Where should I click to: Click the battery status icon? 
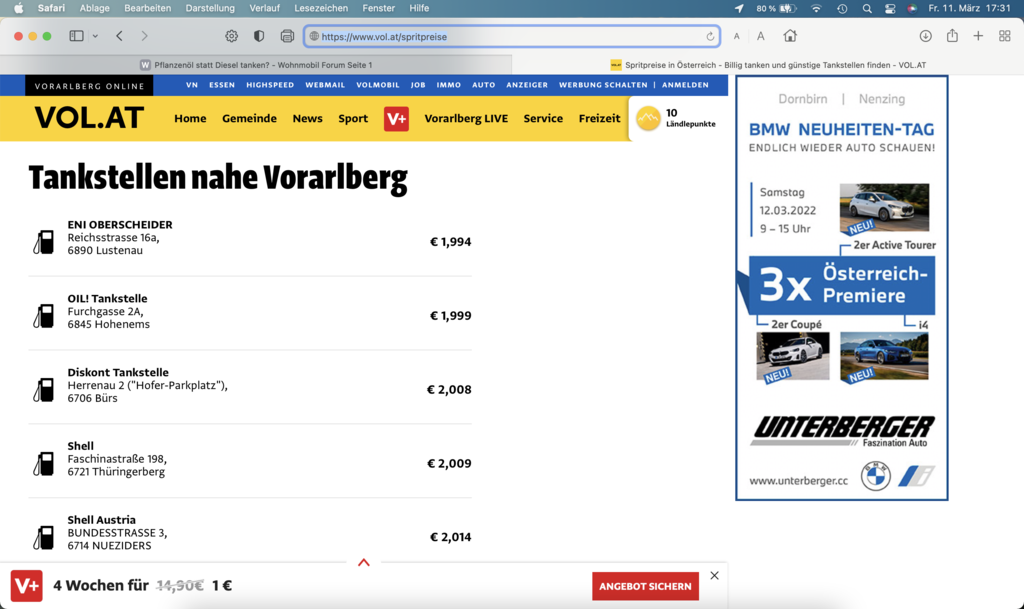click(x=788, y=8)
